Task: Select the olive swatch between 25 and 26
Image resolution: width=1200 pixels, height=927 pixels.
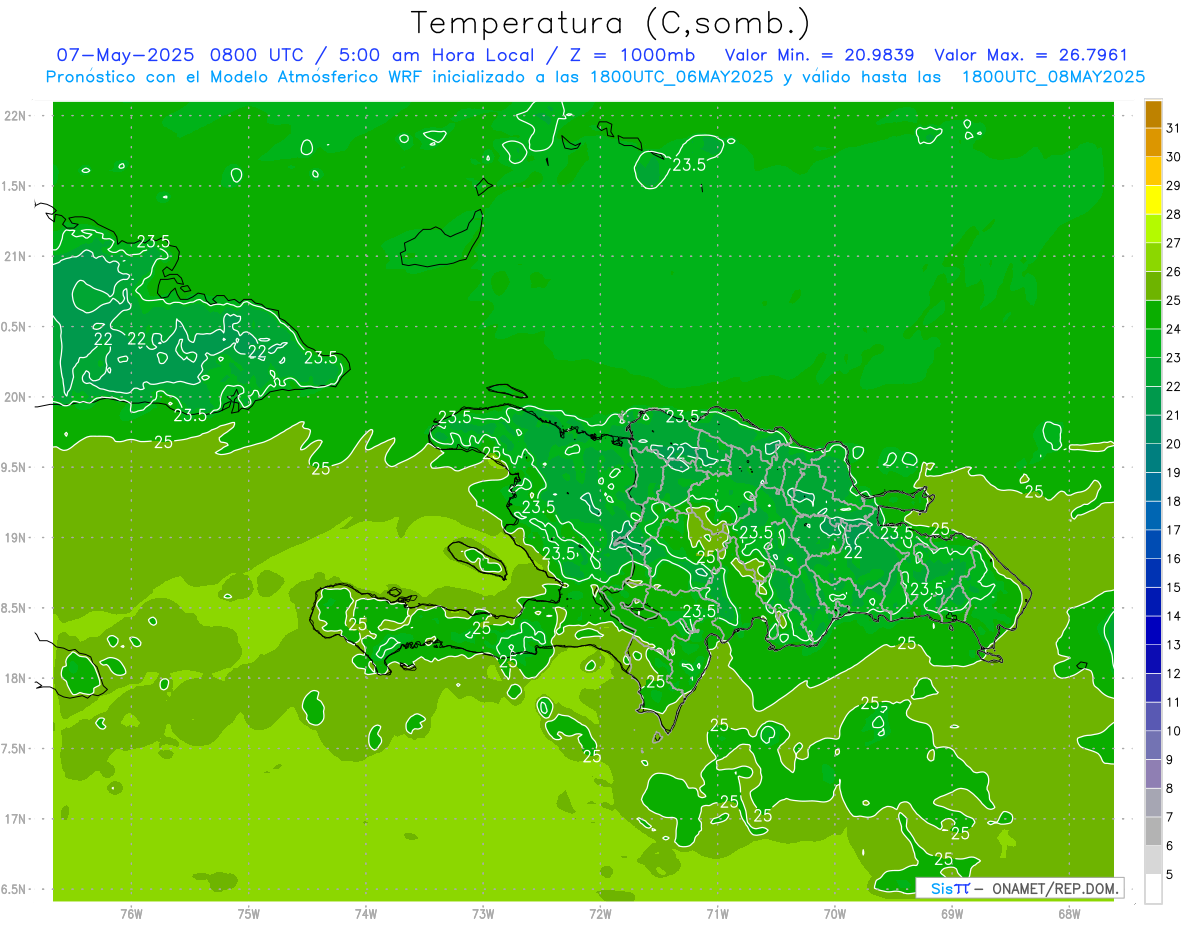Action: [x=1153, y=286]
